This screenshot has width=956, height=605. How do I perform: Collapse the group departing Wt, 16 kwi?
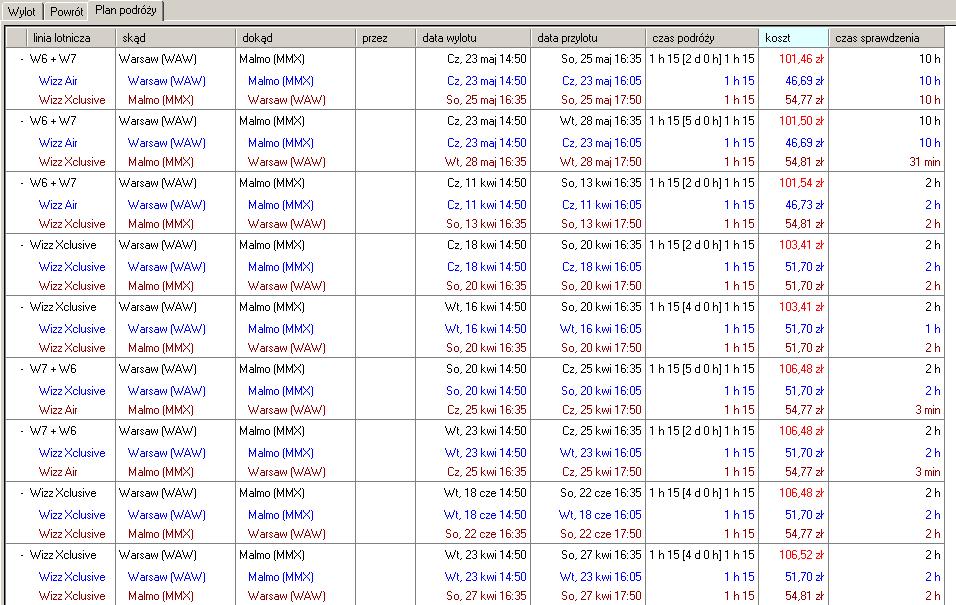pyautogui.click(x=22, y=307)
